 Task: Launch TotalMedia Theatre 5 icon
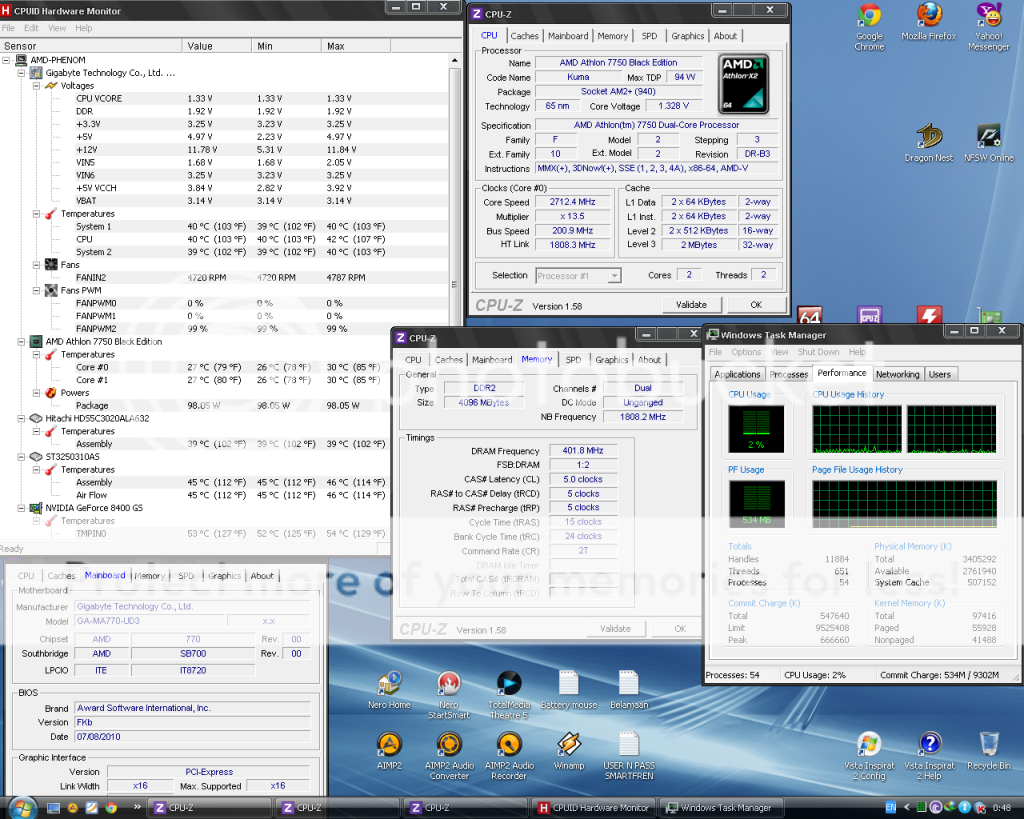[x=509, y=696]
